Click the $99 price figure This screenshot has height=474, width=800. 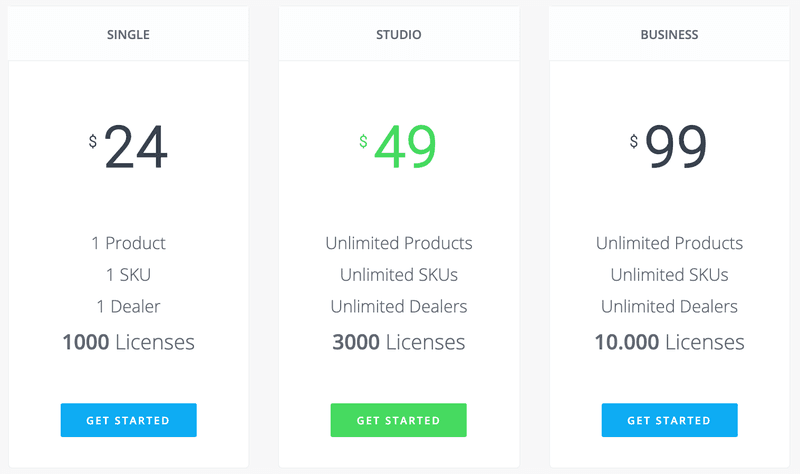coord(668,147)
